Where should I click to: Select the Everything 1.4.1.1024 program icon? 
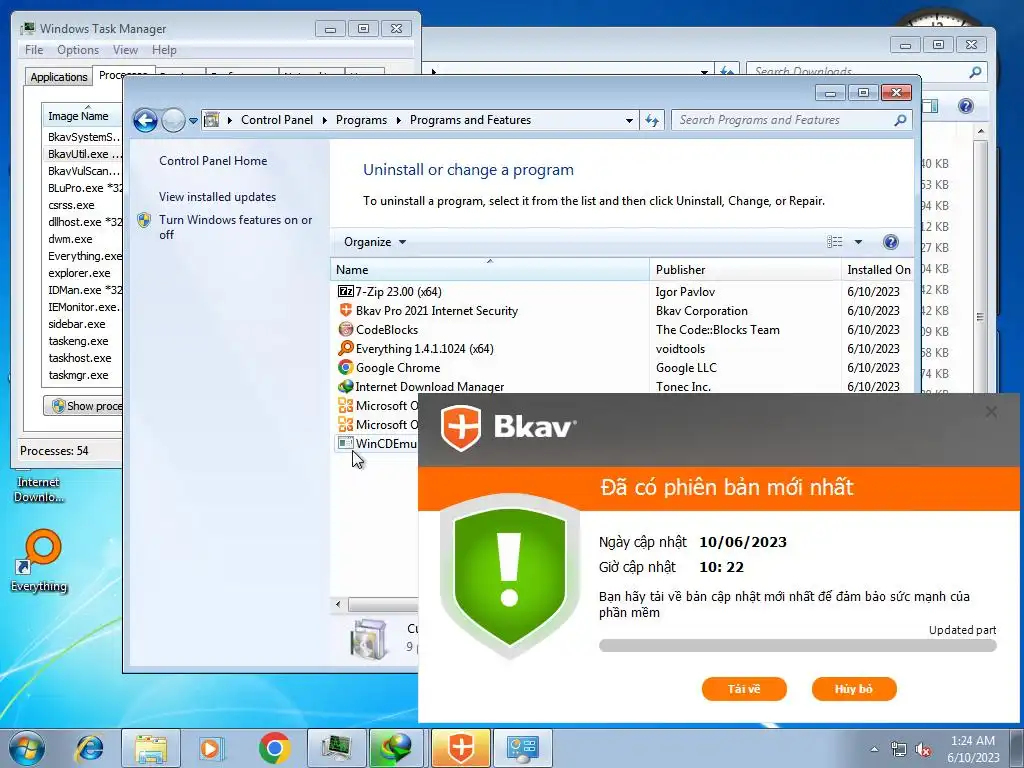point(345,348)
